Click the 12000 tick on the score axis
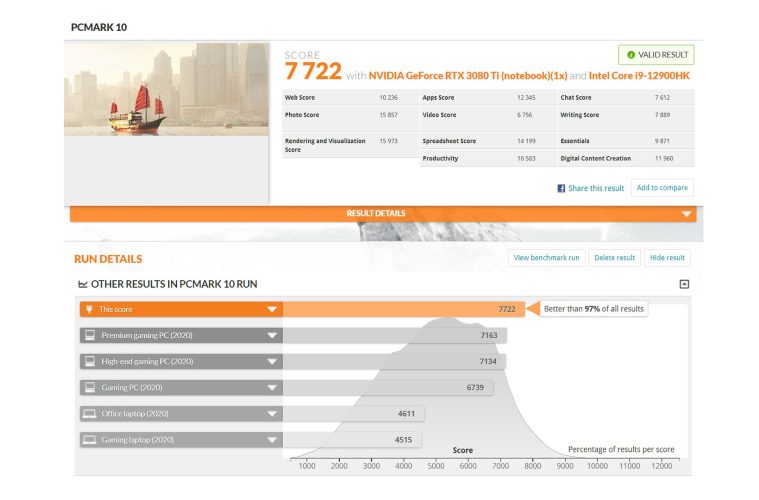This screenshot has height=500, width=759. pos(662,466)
